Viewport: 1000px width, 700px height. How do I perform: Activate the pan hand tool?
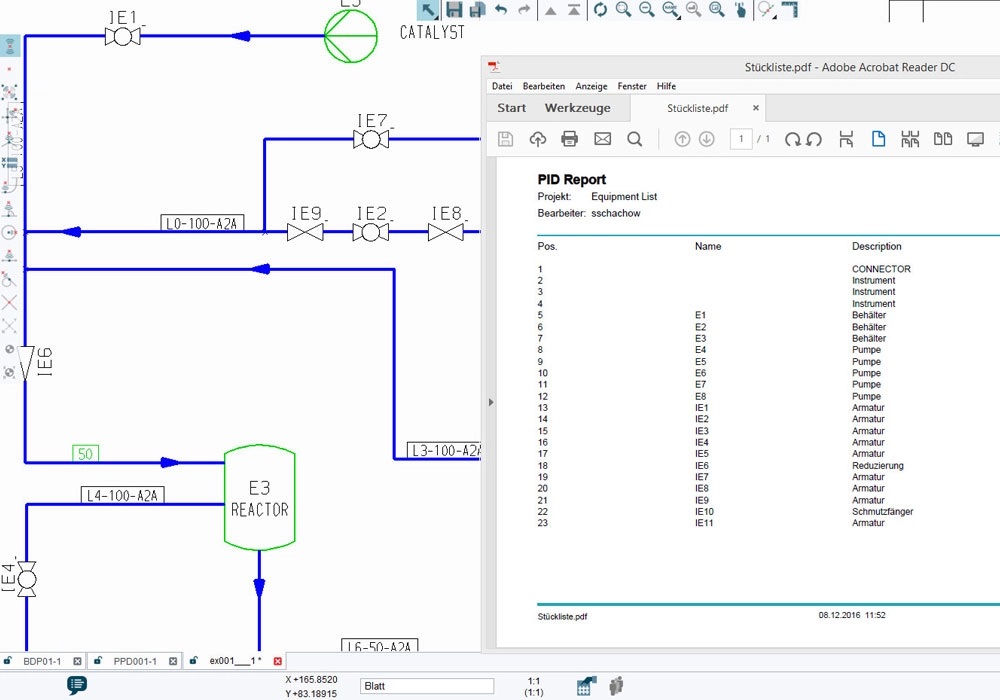(740, 10)
